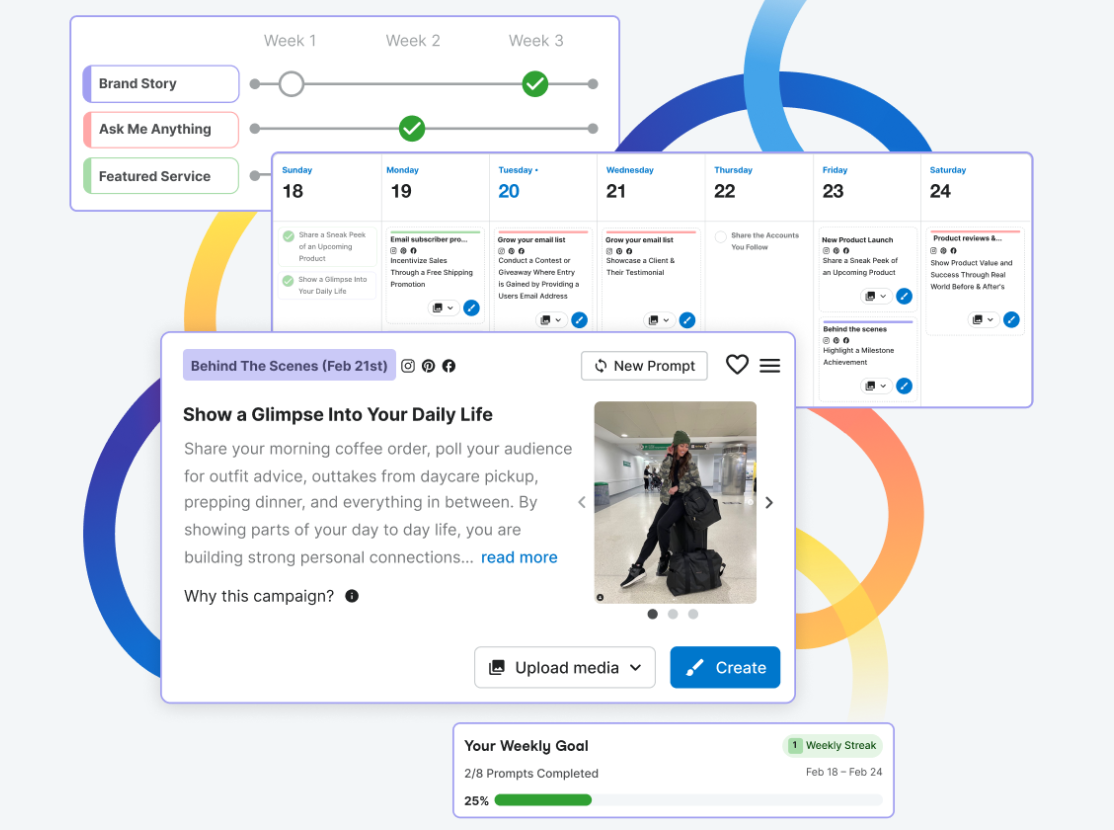Open media dropdown on Wednesday's post

click(x=659, y=320)
